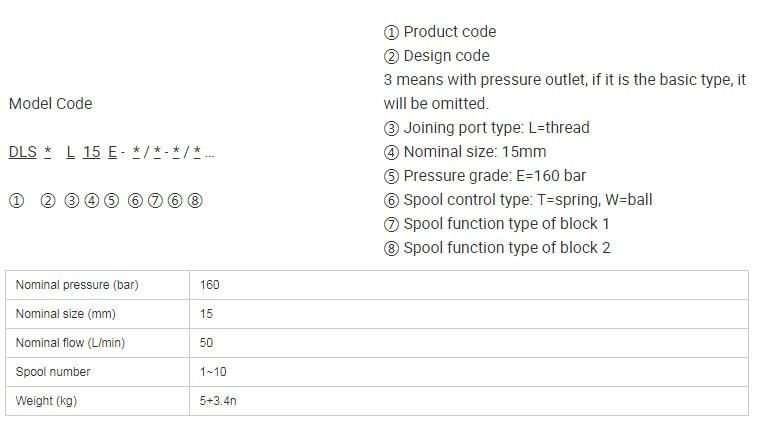Click the circled 3 under the model code

tap(71, 201)
